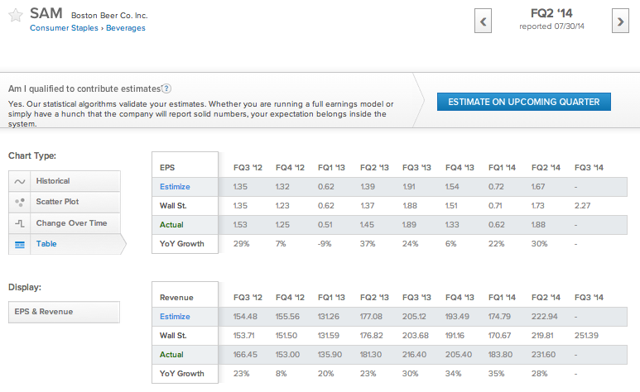Open the Beverages industry link

tap(126, 28)
